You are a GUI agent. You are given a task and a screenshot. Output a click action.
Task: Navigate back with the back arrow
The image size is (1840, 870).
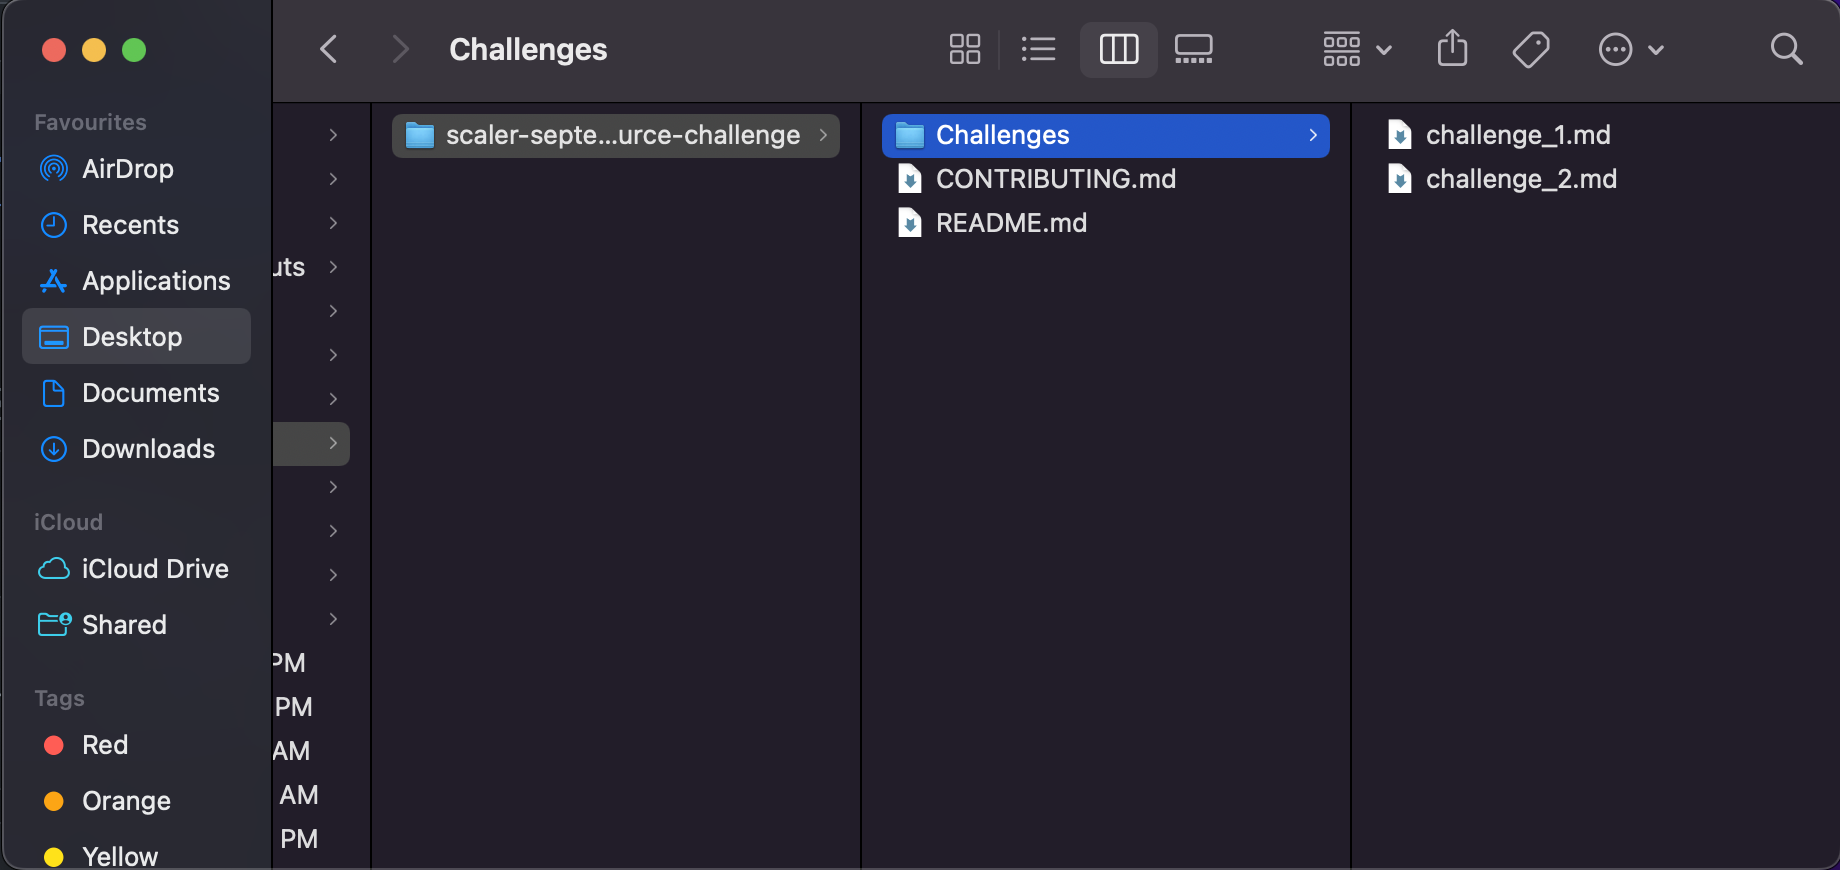point(328,49)
